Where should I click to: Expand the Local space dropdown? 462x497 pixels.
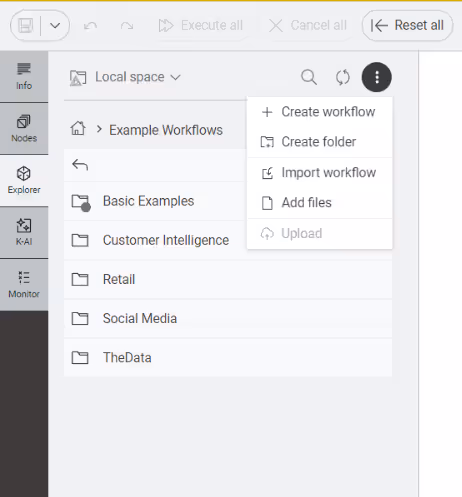138,77
